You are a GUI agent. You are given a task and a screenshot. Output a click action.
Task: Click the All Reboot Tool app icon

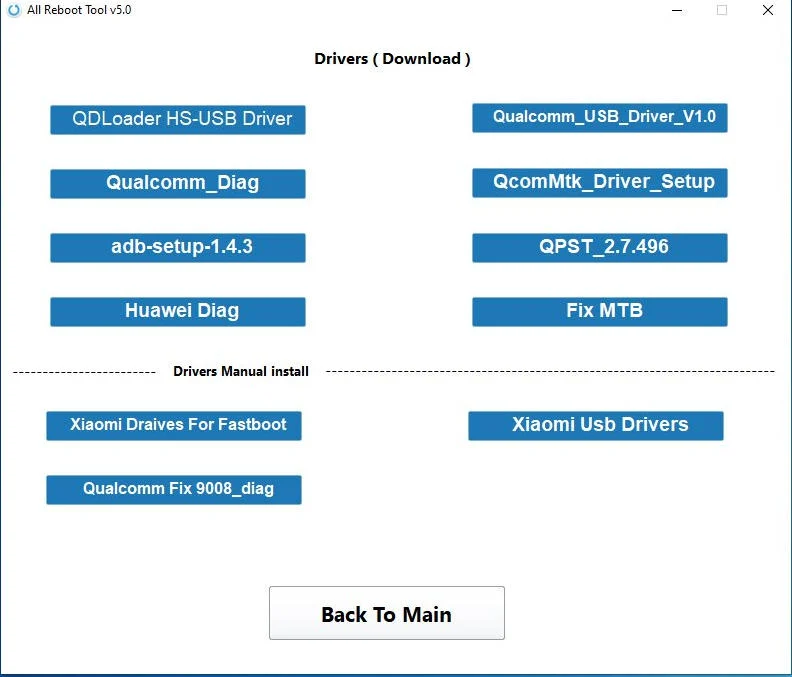pos(12,10)
